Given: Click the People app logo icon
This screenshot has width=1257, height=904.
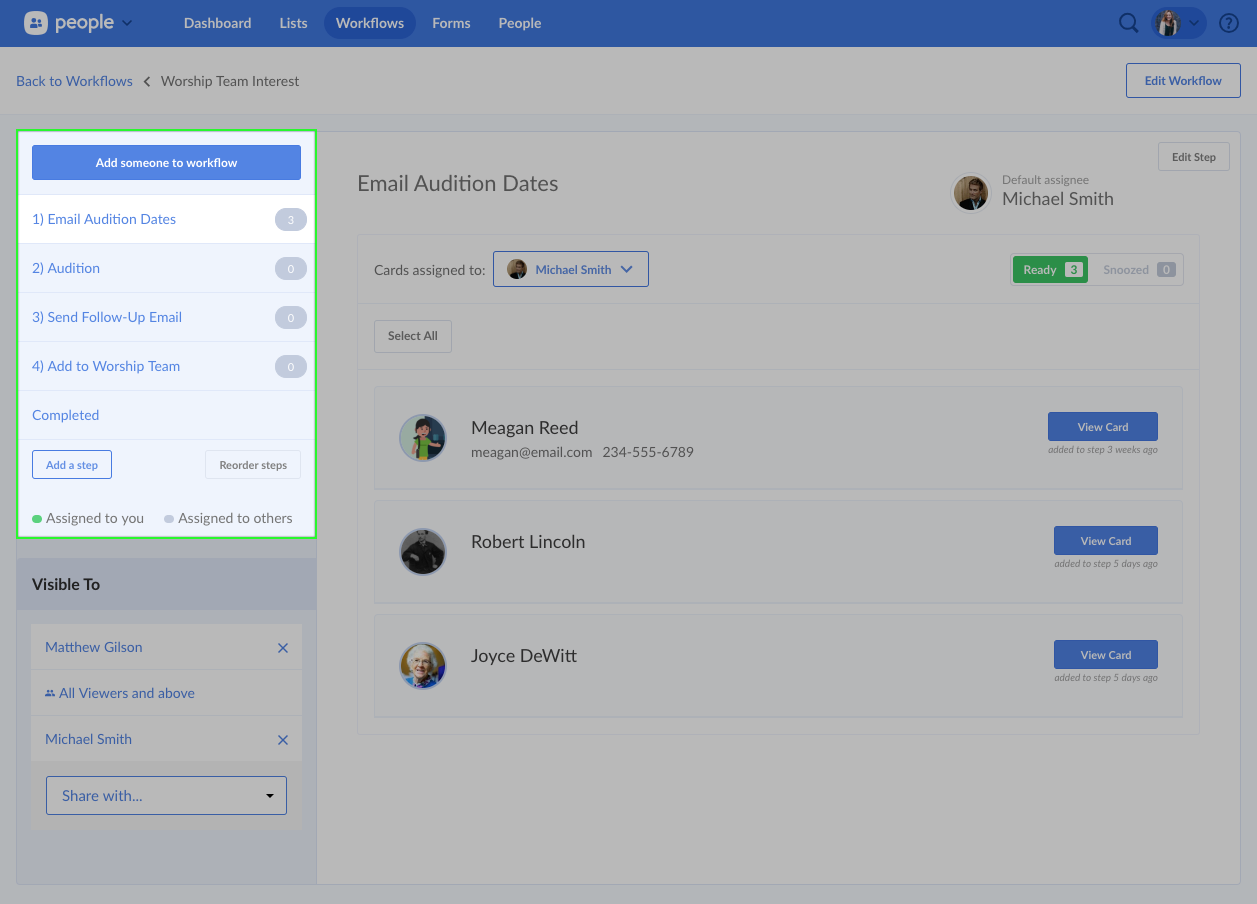Looking at the screenshot, I should (36, 23).
